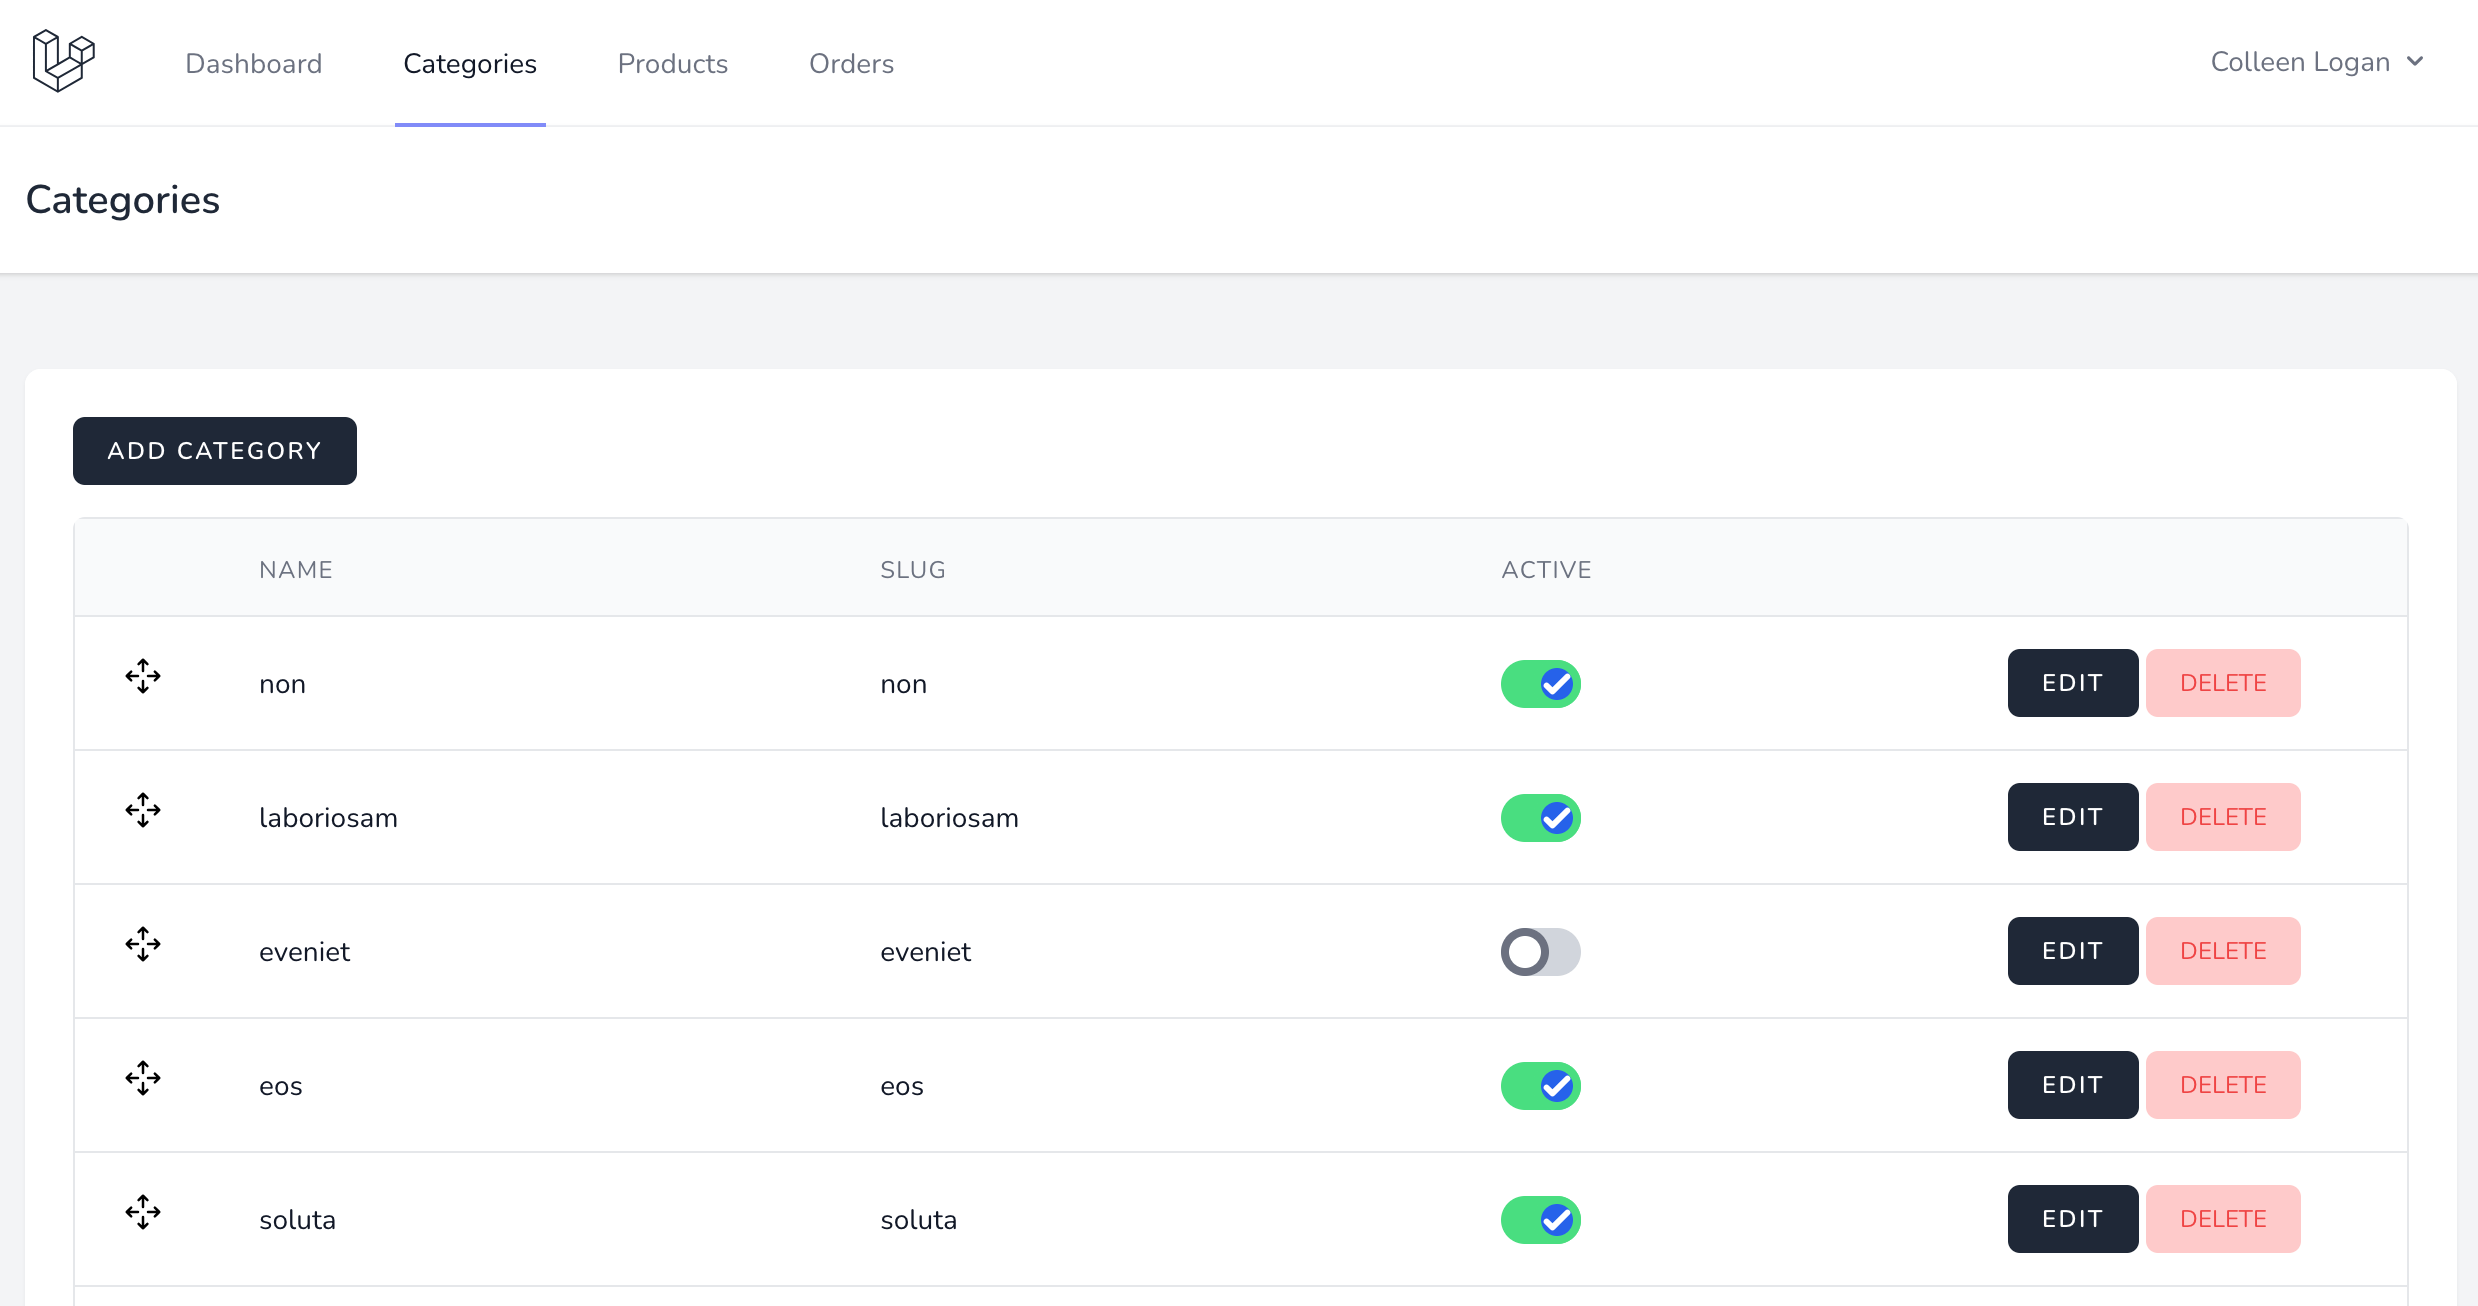Delete the eos category
The image size is (2478, 1306).
(x=2222, y=1085)
